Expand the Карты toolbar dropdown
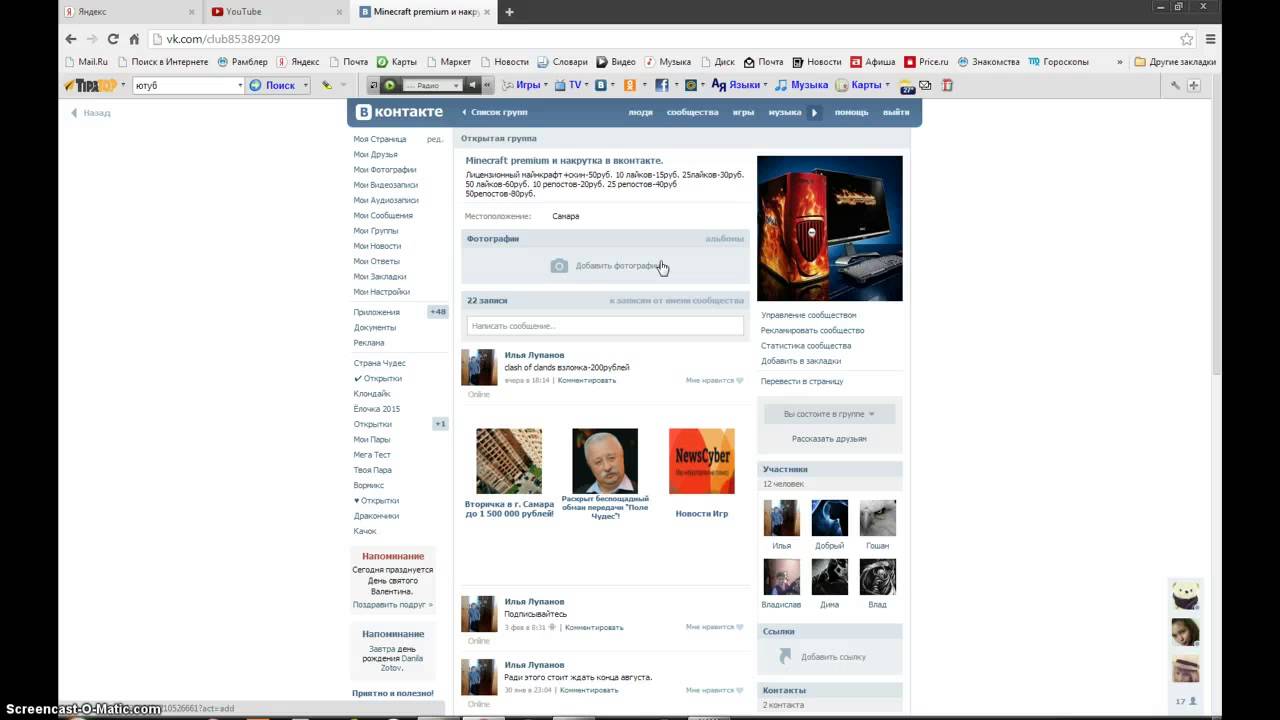The image size is (1280, 720). click(887, 85)
